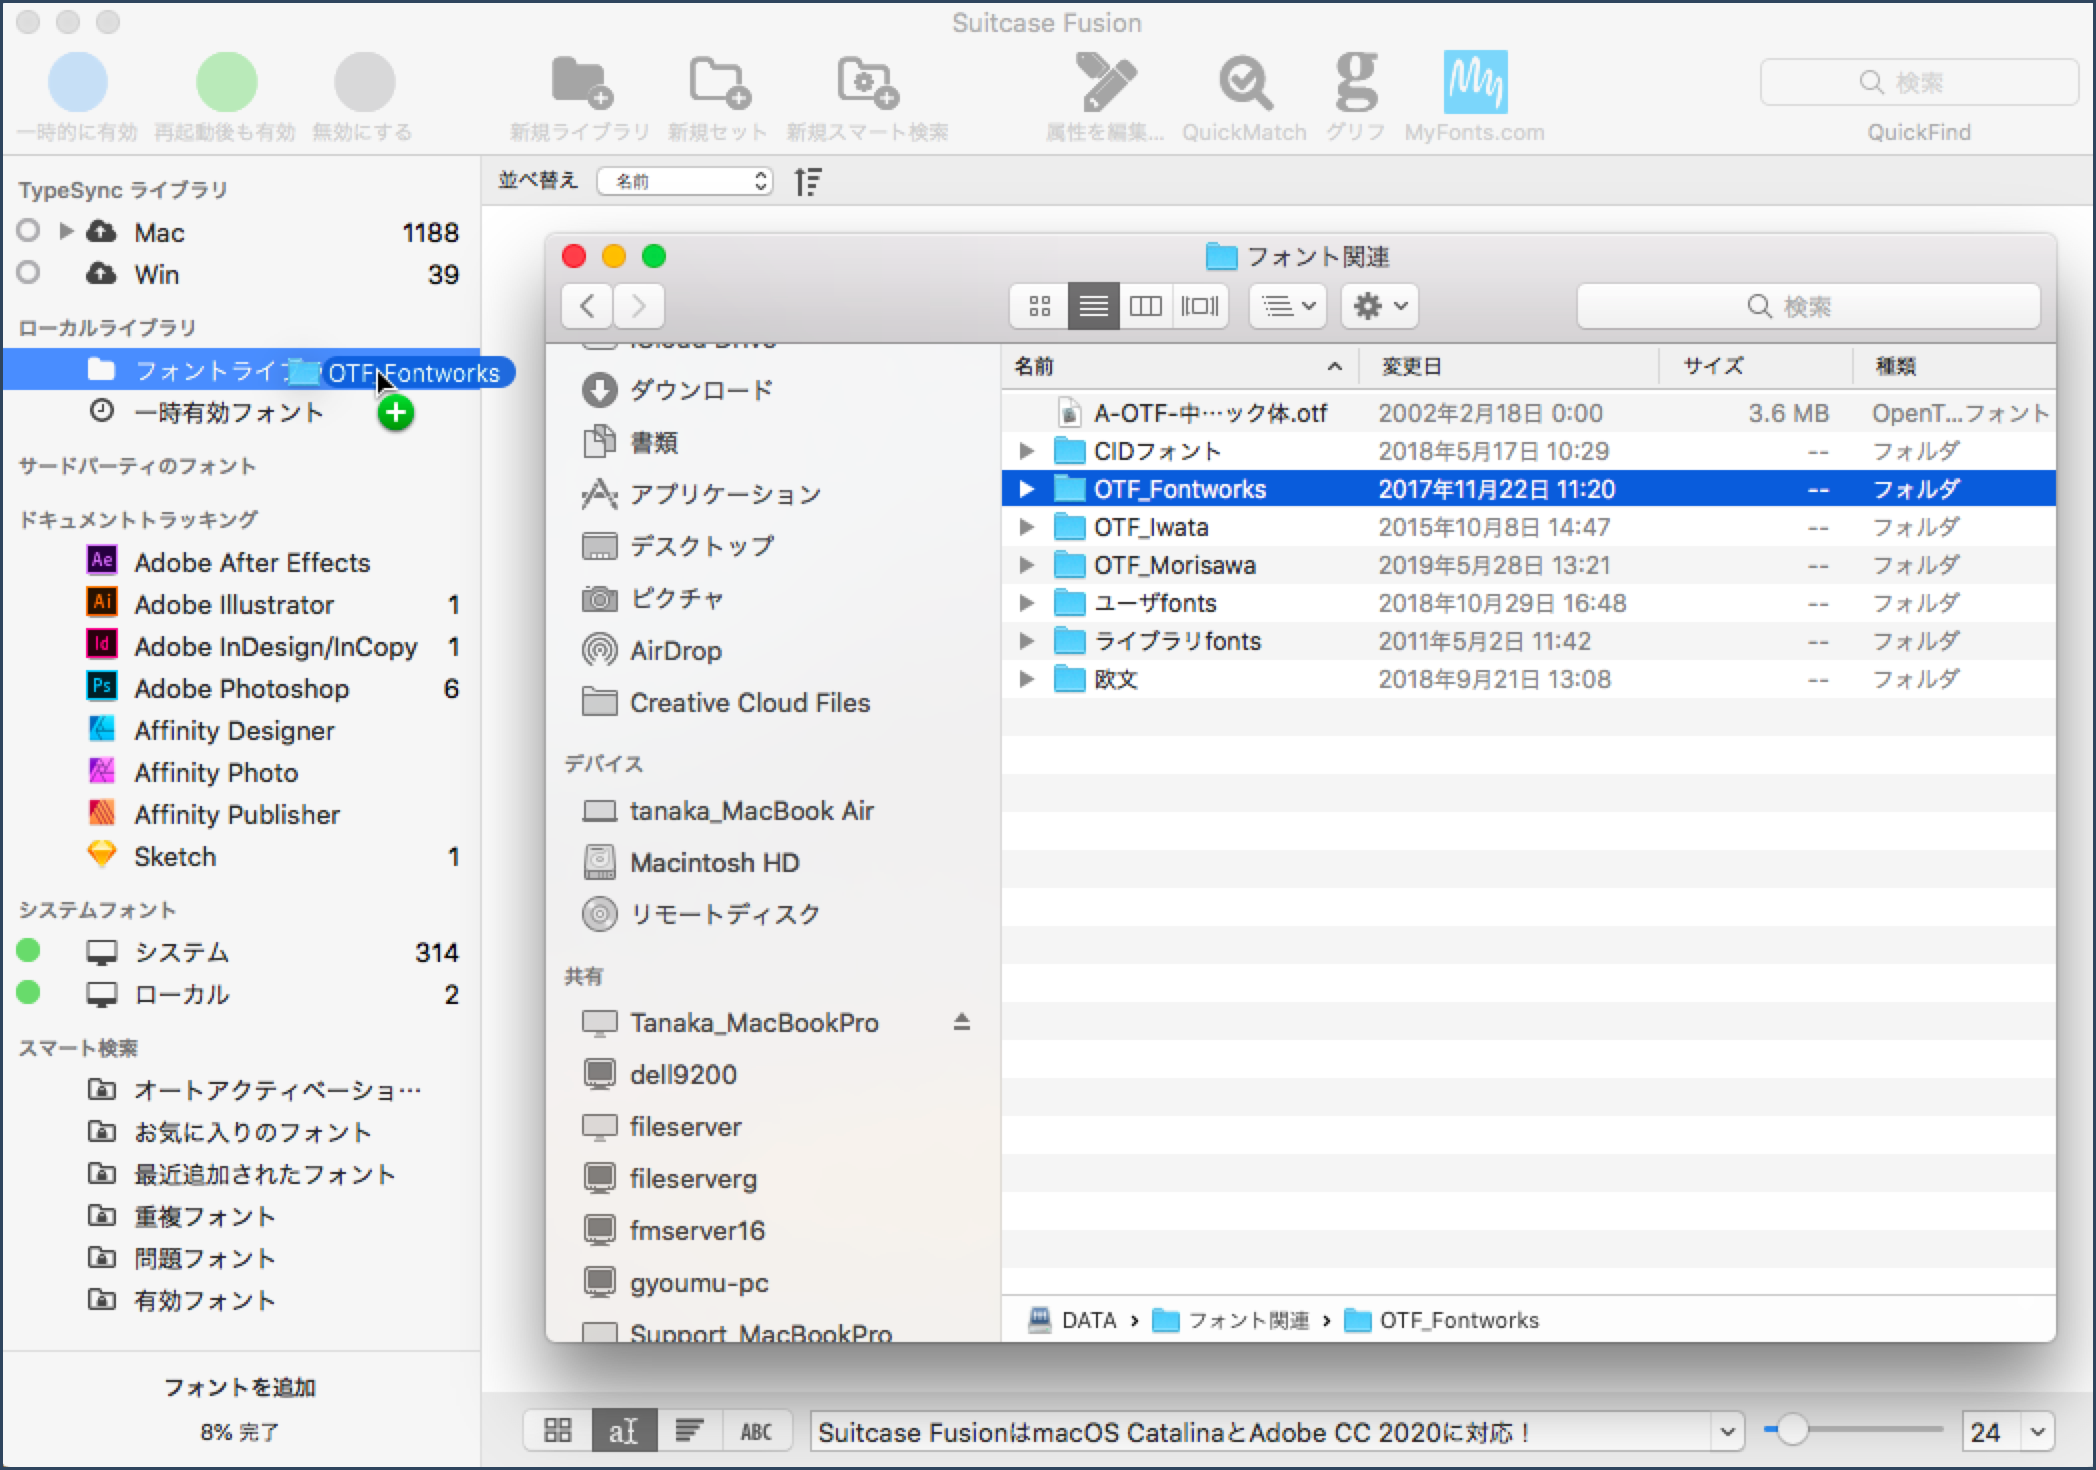This screenshot has width=2096, height=1470.
Task: Click the New Smart Search (新規スマート検索) icon
Action: [x=868, y=82]
